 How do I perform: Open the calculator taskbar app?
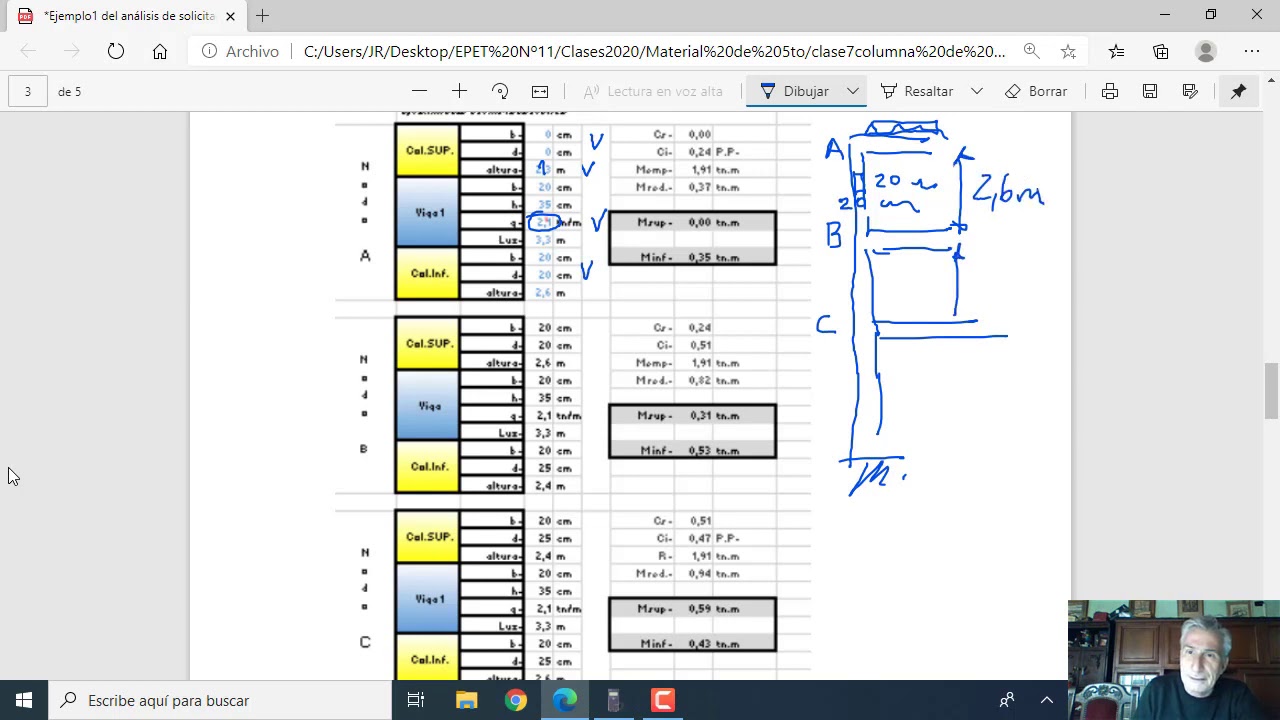[x=614, y=700]
